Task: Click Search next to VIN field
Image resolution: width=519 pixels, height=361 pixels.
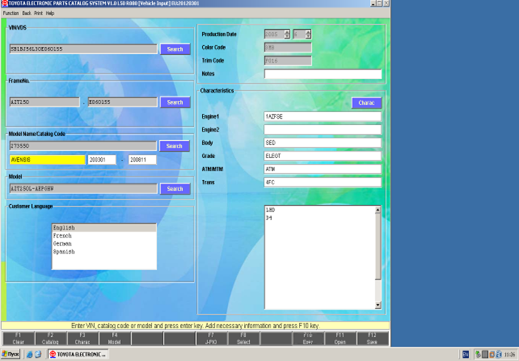Action: pyautogui.click(x=175, y=49)
